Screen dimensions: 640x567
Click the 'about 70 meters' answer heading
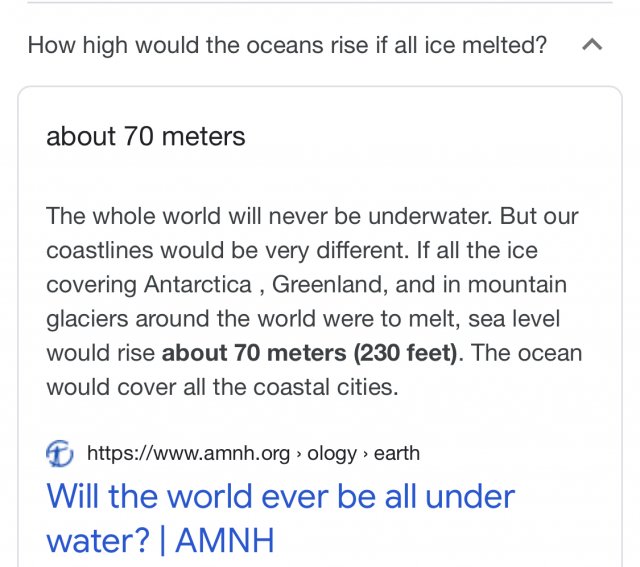146,136
